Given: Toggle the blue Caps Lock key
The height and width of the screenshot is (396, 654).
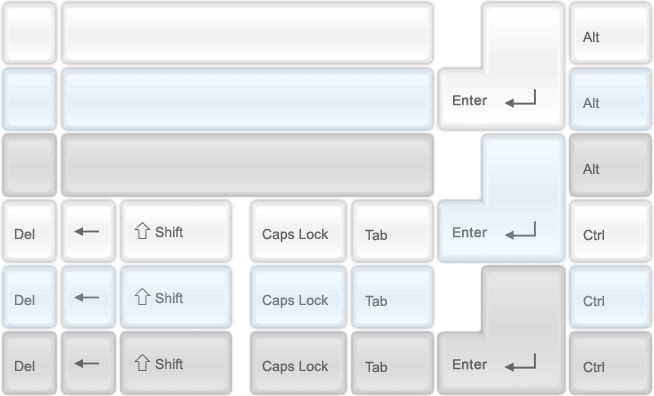Looking at the screenshot, I should pyautogui.click(x=298, y=297).
